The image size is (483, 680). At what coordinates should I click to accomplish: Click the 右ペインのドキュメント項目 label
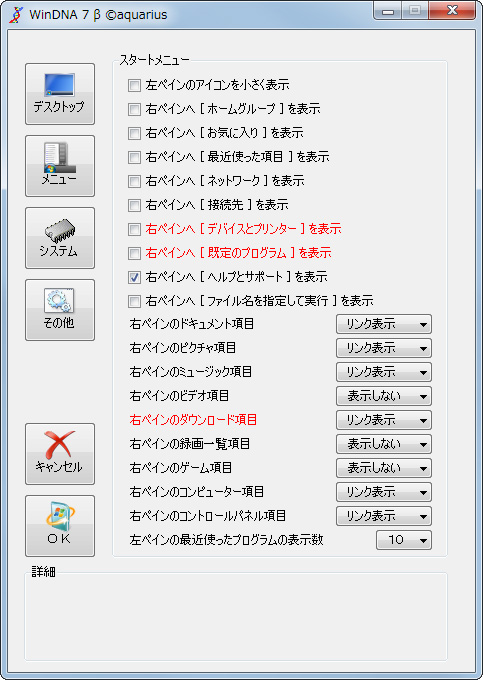point(192,324)
